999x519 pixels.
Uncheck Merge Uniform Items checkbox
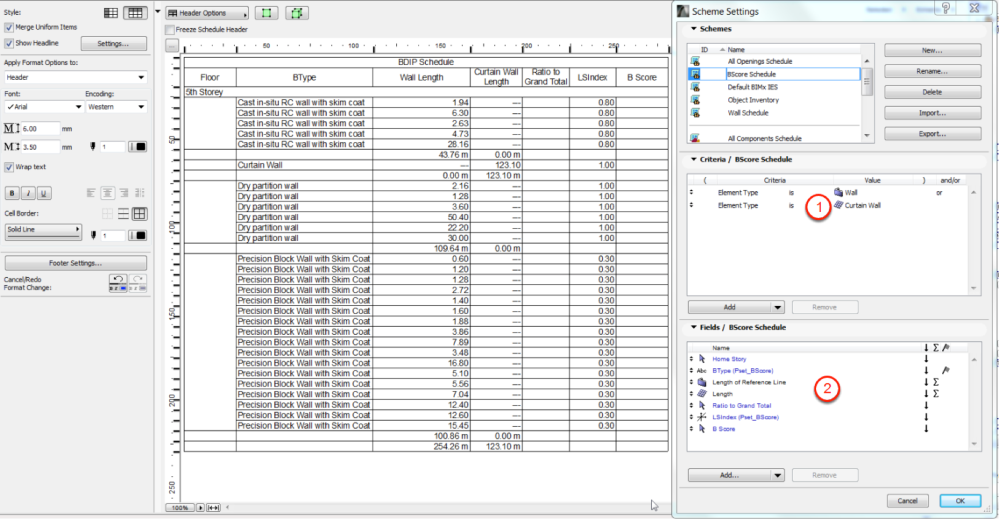click(x=9, y=29)
